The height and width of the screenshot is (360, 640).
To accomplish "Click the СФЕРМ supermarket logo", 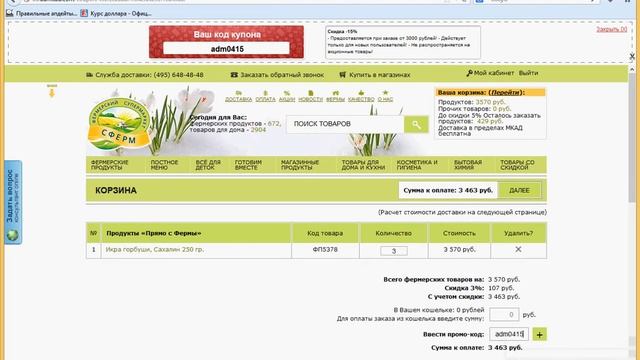I will pyautogui.click(x=119, y=123).
